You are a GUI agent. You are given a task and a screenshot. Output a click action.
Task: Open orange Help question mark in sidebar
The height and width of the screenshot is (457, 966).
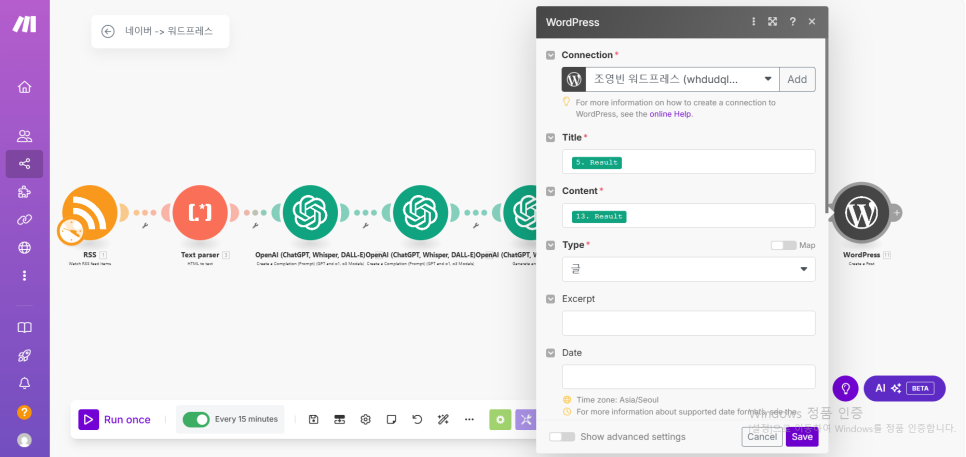point(24,412)
